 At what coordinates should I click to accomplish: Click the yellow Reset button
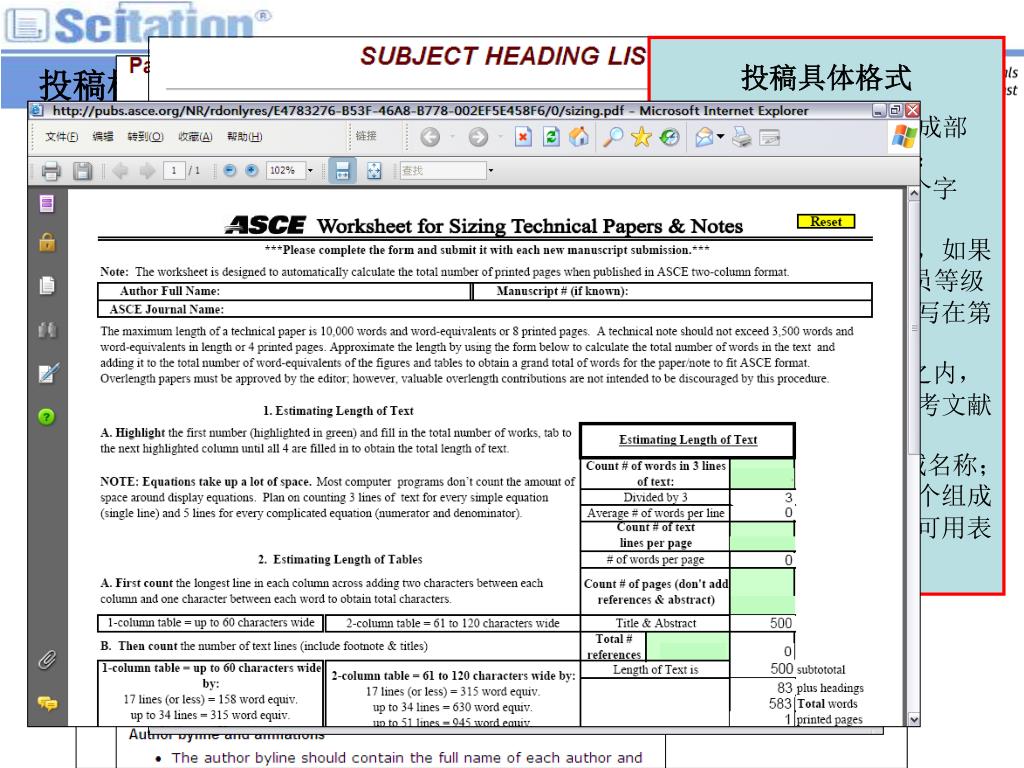pyautogui.click(x=826, y=221)
